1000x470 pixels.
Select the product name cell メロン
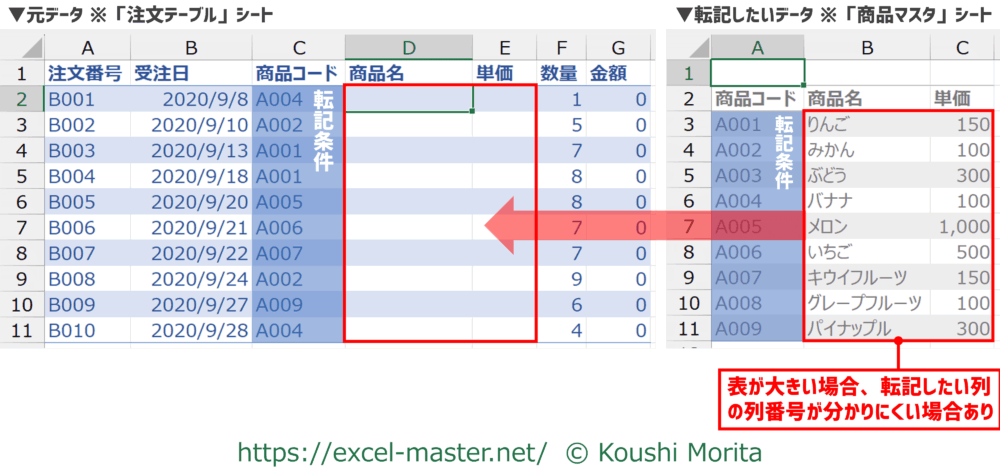point(867,228)
